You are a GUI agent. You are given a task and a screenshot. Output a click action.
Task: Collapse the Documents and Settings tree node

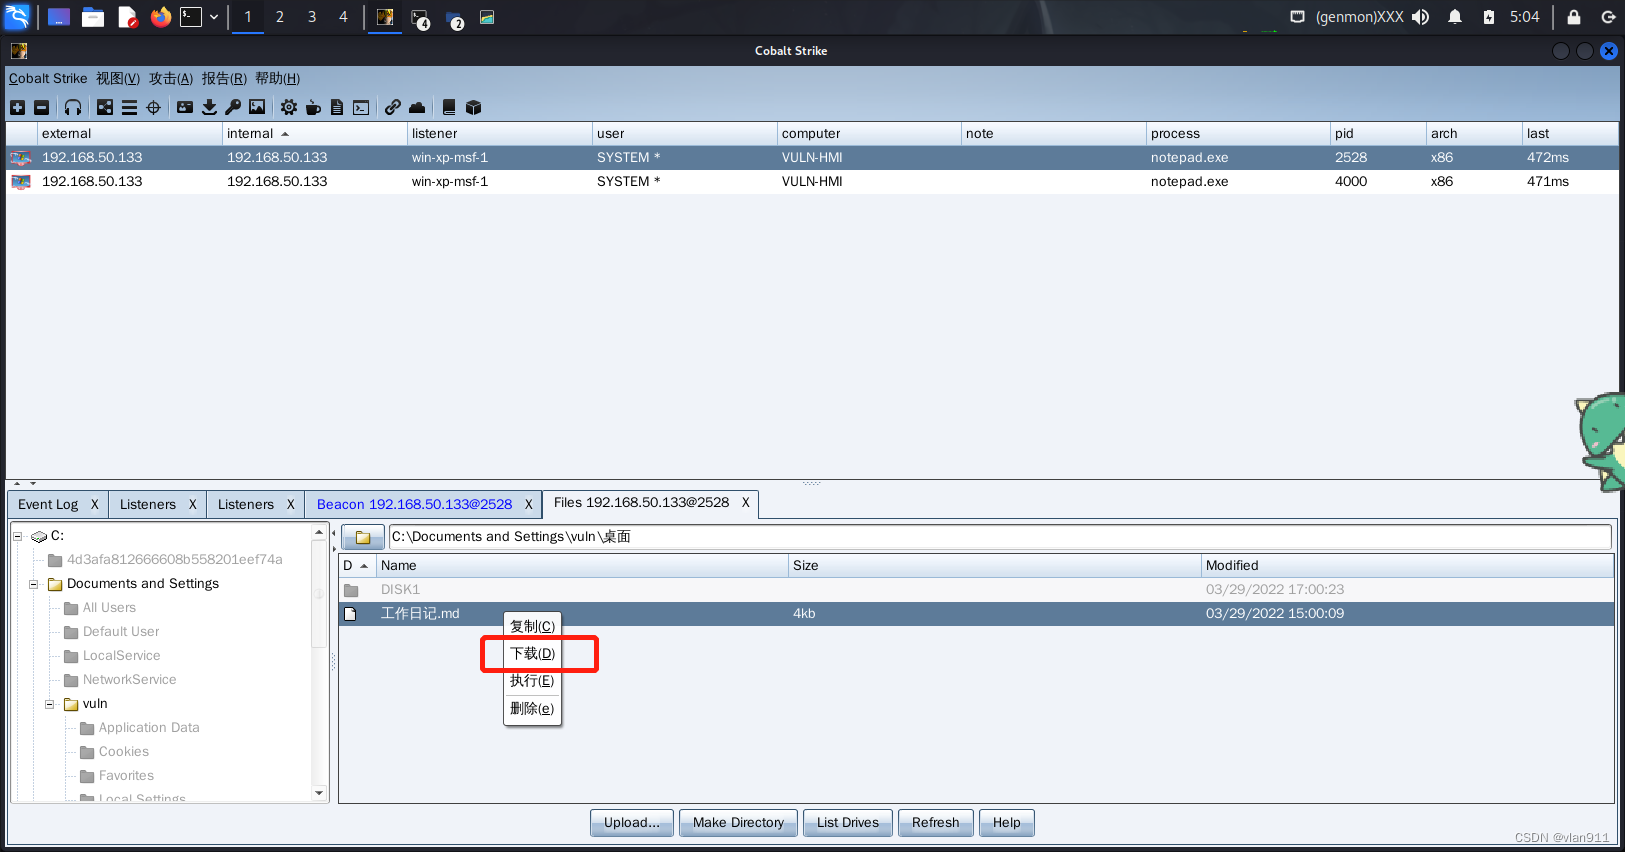click(x=33, y=584)
